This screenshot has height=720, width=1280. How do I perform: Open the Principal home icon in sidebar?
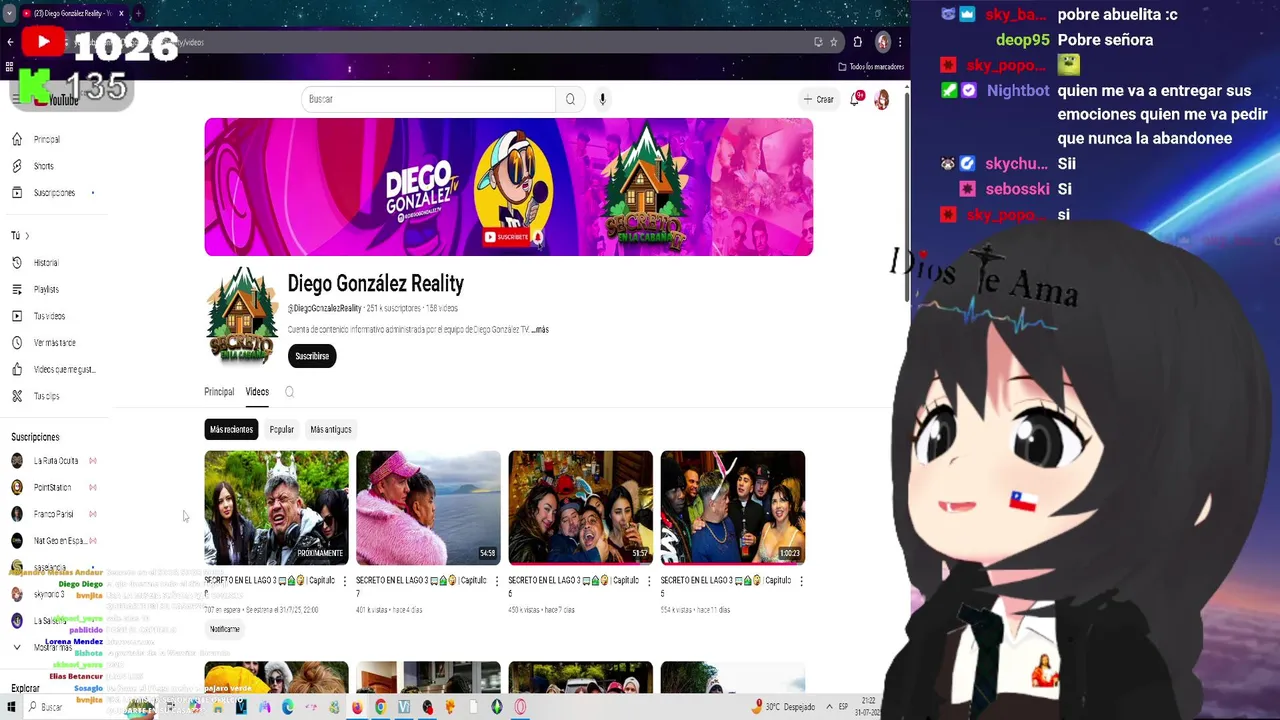pyautogui.click(x=17, y=139)
